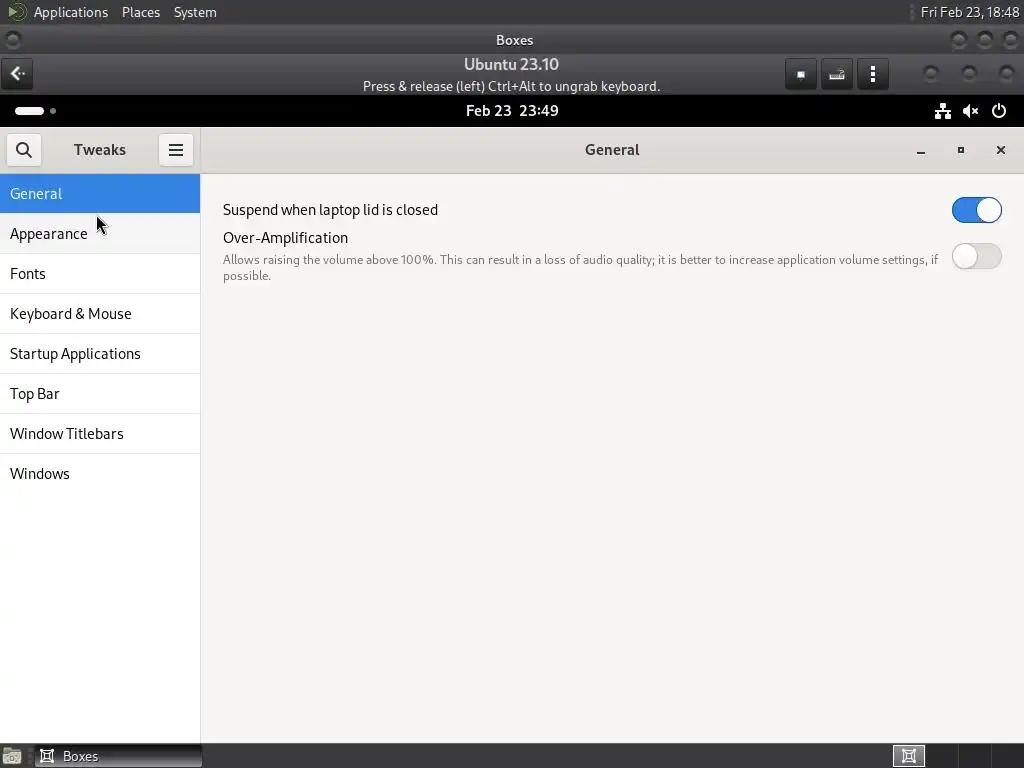The image size is (1024, 768).
Task: Click the Over-Amplification description text
Action: point(581,268)
